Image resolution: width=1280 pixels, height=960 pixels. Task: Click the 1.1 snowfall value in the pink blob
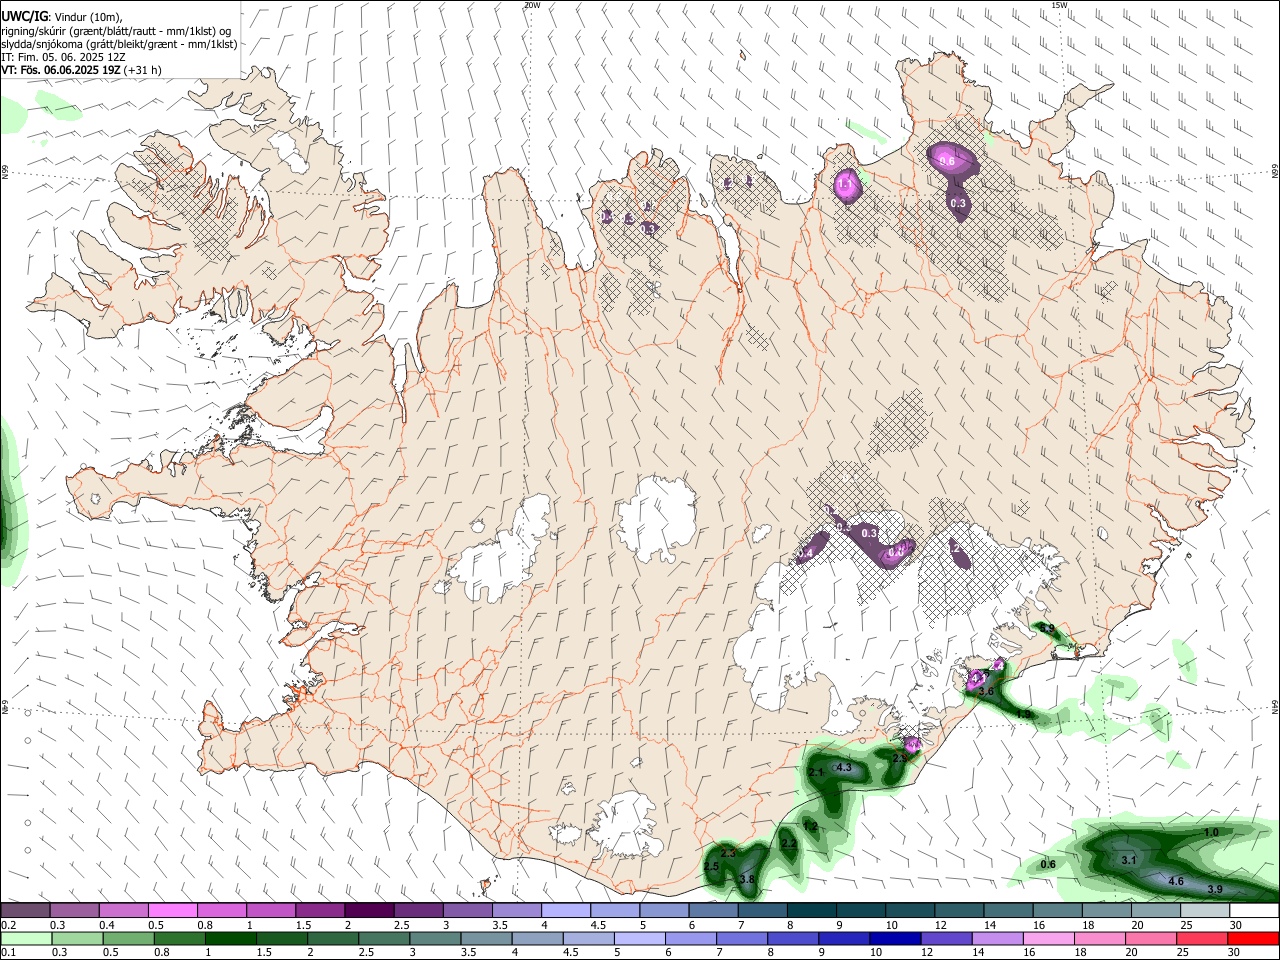845,184
